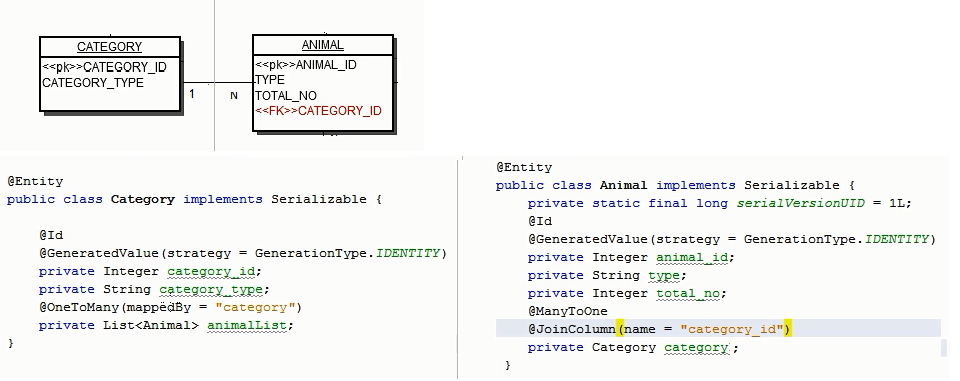Click the serialVersionUID constant in Animal
The height and width of the screenshot is (381, 960).
(x=801, y=203)
